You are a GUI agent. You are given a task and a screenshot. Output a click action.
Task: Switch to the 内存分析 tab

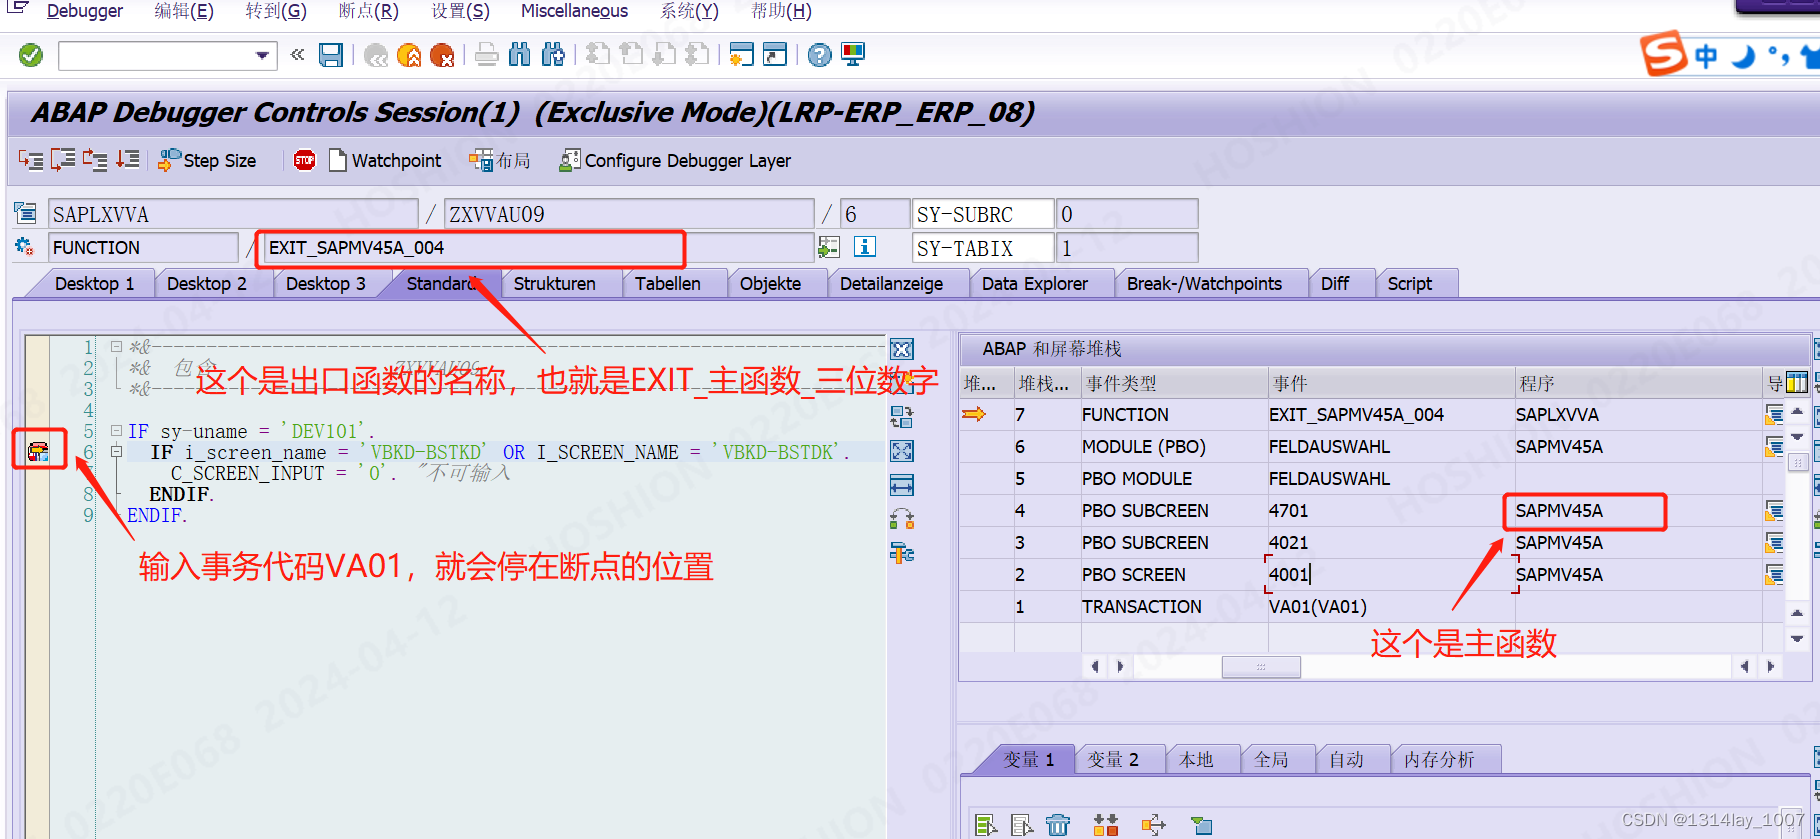click(x=1439, y=760)
